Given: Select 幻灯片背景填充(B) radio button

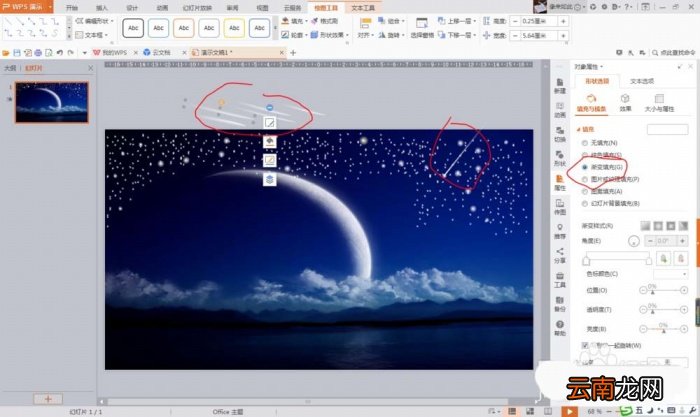Looking at the screenshot, I should coord(584,203).
